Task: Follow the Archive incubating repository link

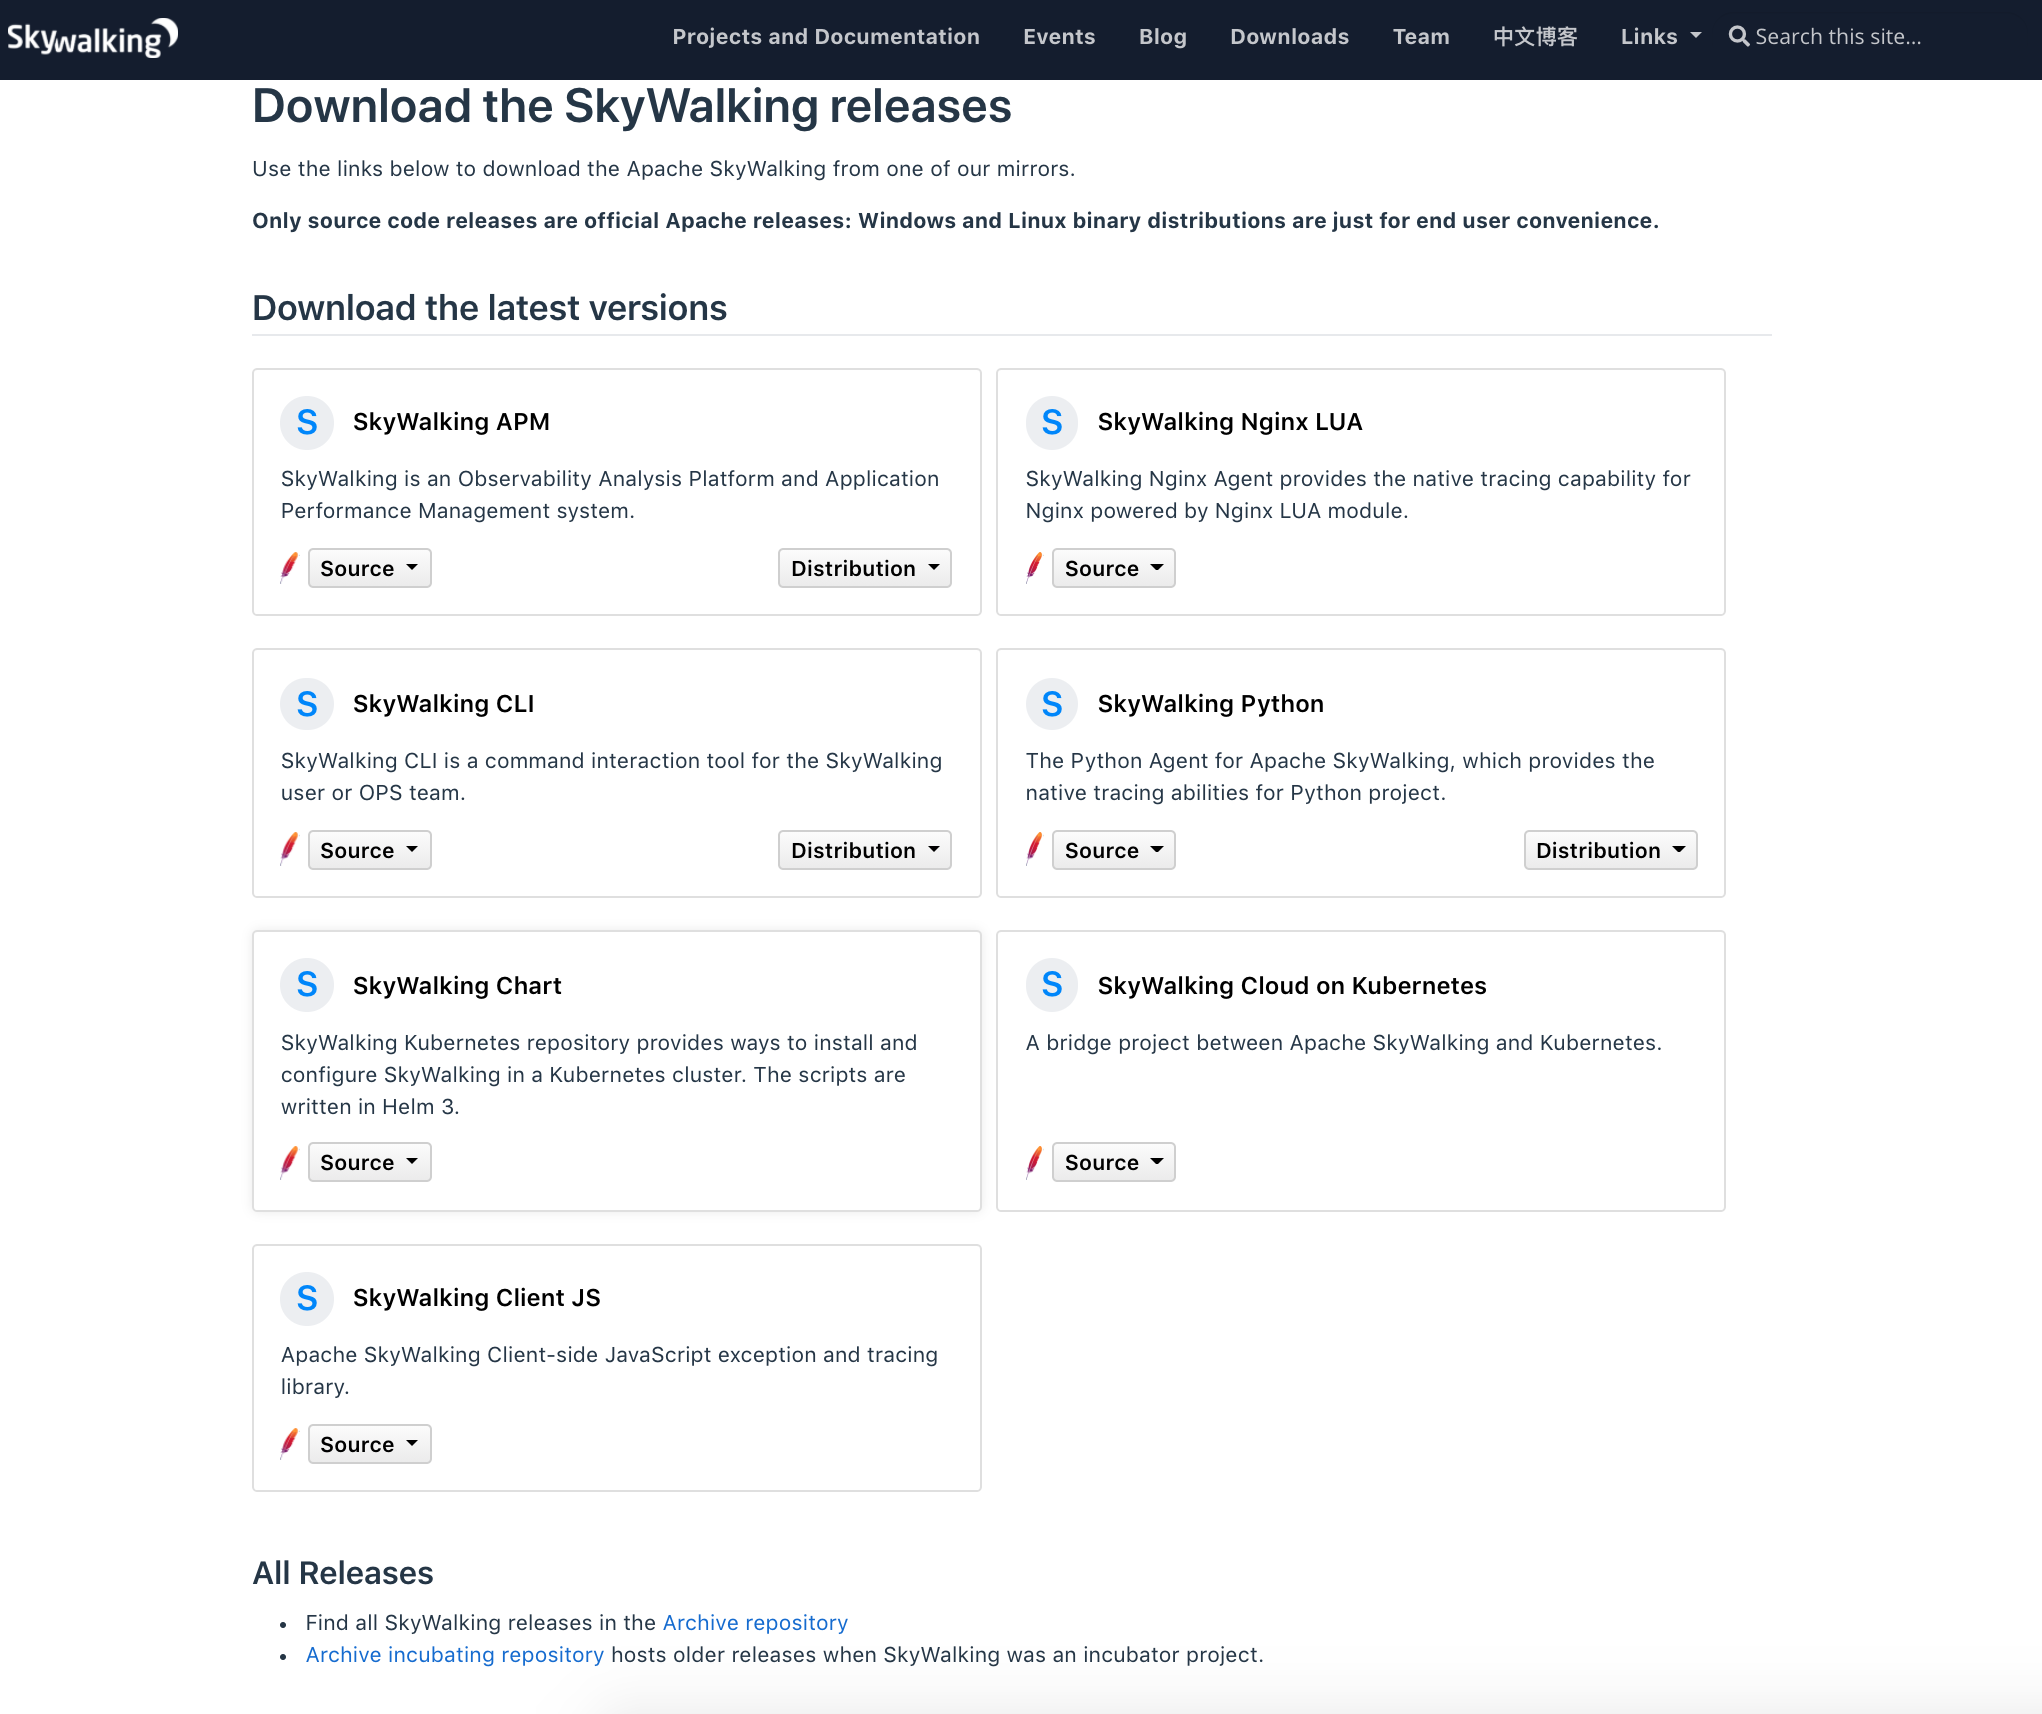Action: tap(454, 1654)
